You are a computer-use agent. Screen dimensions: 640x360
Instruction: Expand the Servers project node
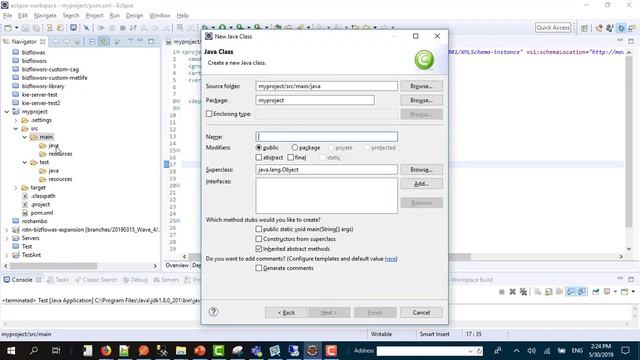(x=7, y=238)
